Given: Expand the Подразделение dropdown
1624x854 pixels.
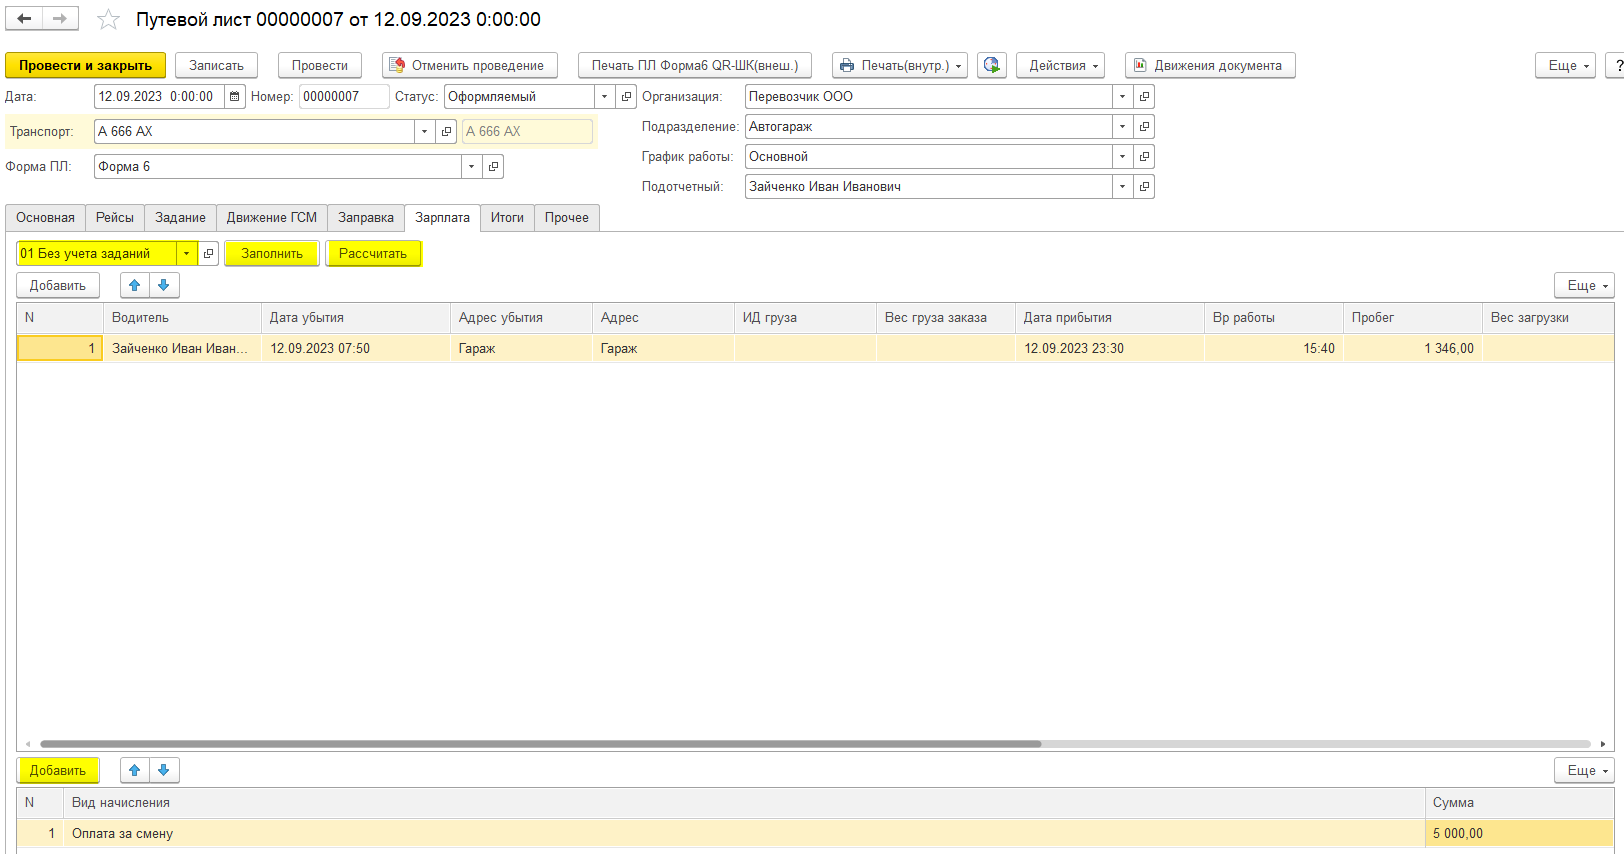Looking at the screenshot, I should click(1122, 127).
